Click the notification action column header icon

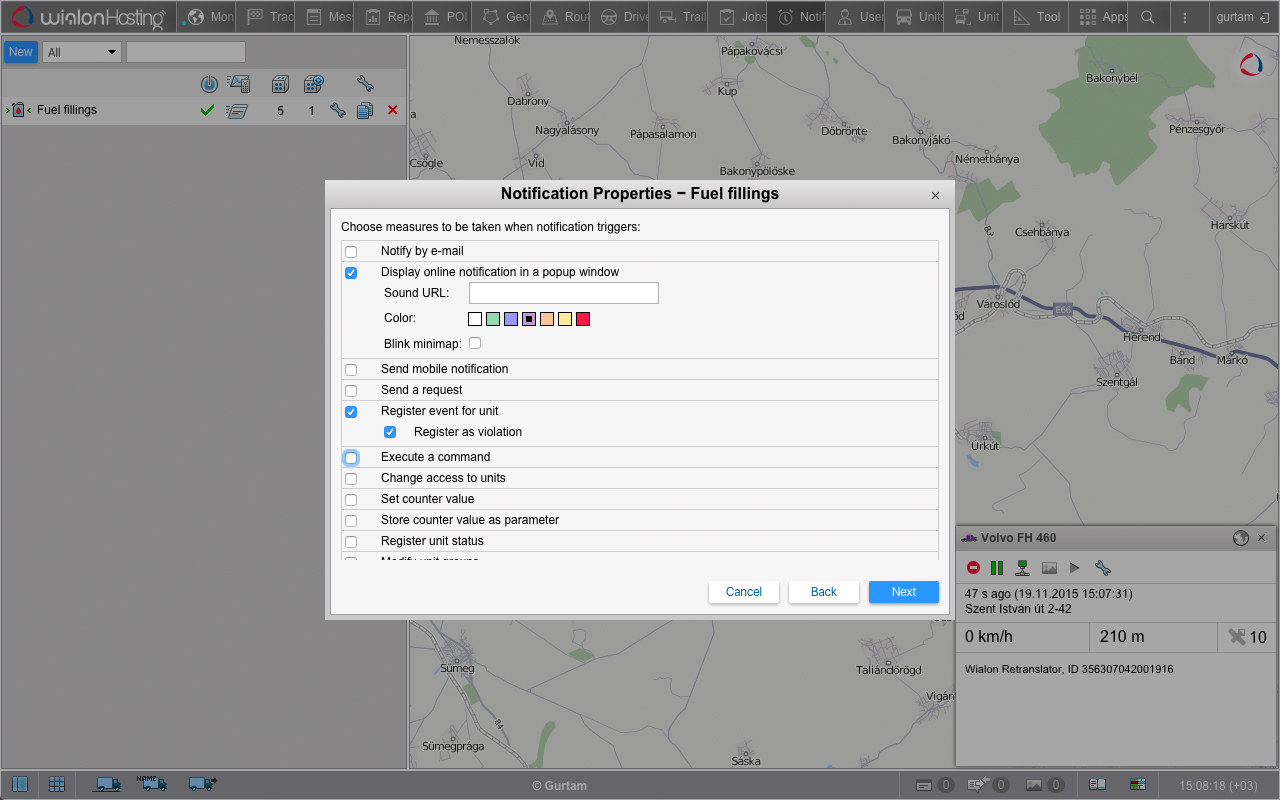(x=238, y=84)
